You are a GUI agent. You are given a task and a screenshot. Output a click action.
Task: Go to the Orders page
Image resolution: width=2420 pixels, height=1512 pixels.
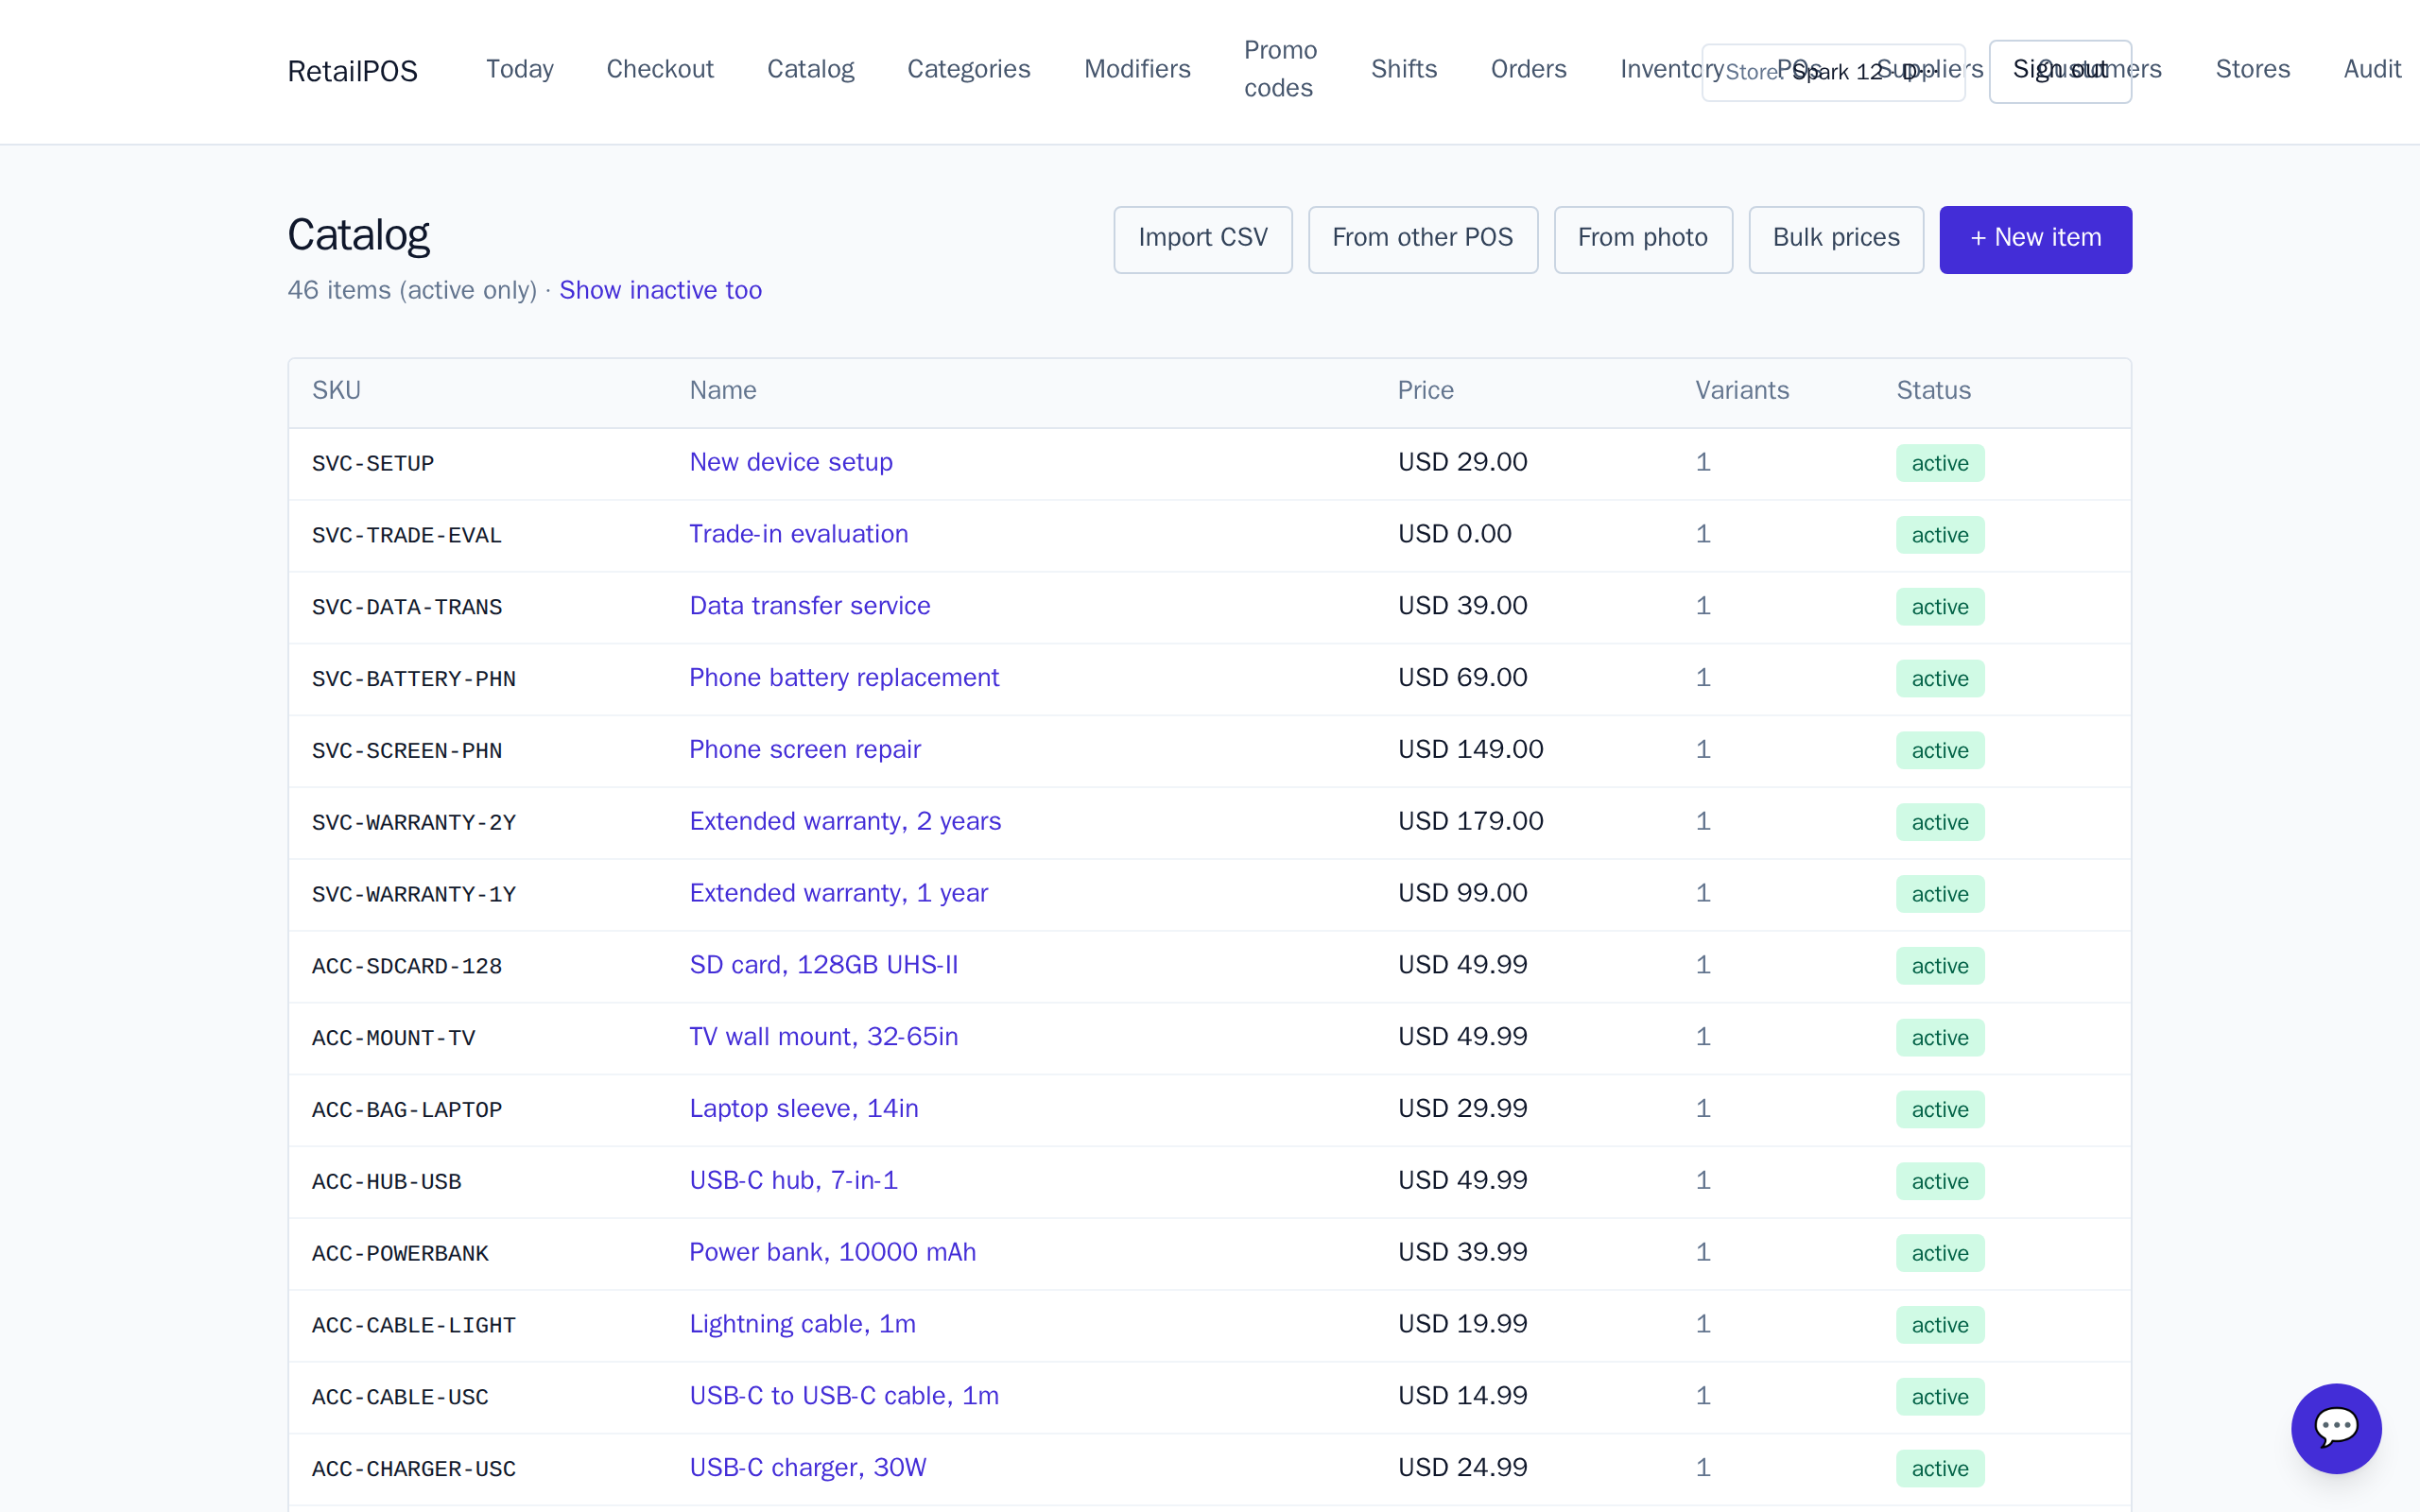click(1528, 69)
